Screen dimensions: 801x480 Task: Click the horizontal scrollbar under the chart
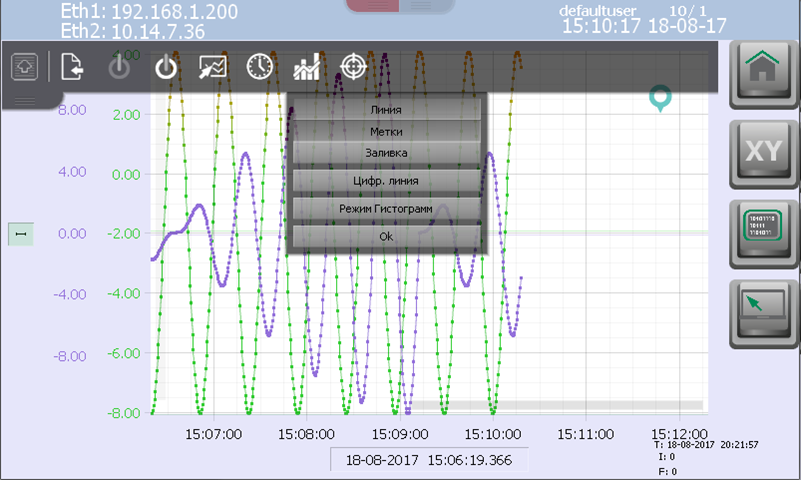(555, 405)
